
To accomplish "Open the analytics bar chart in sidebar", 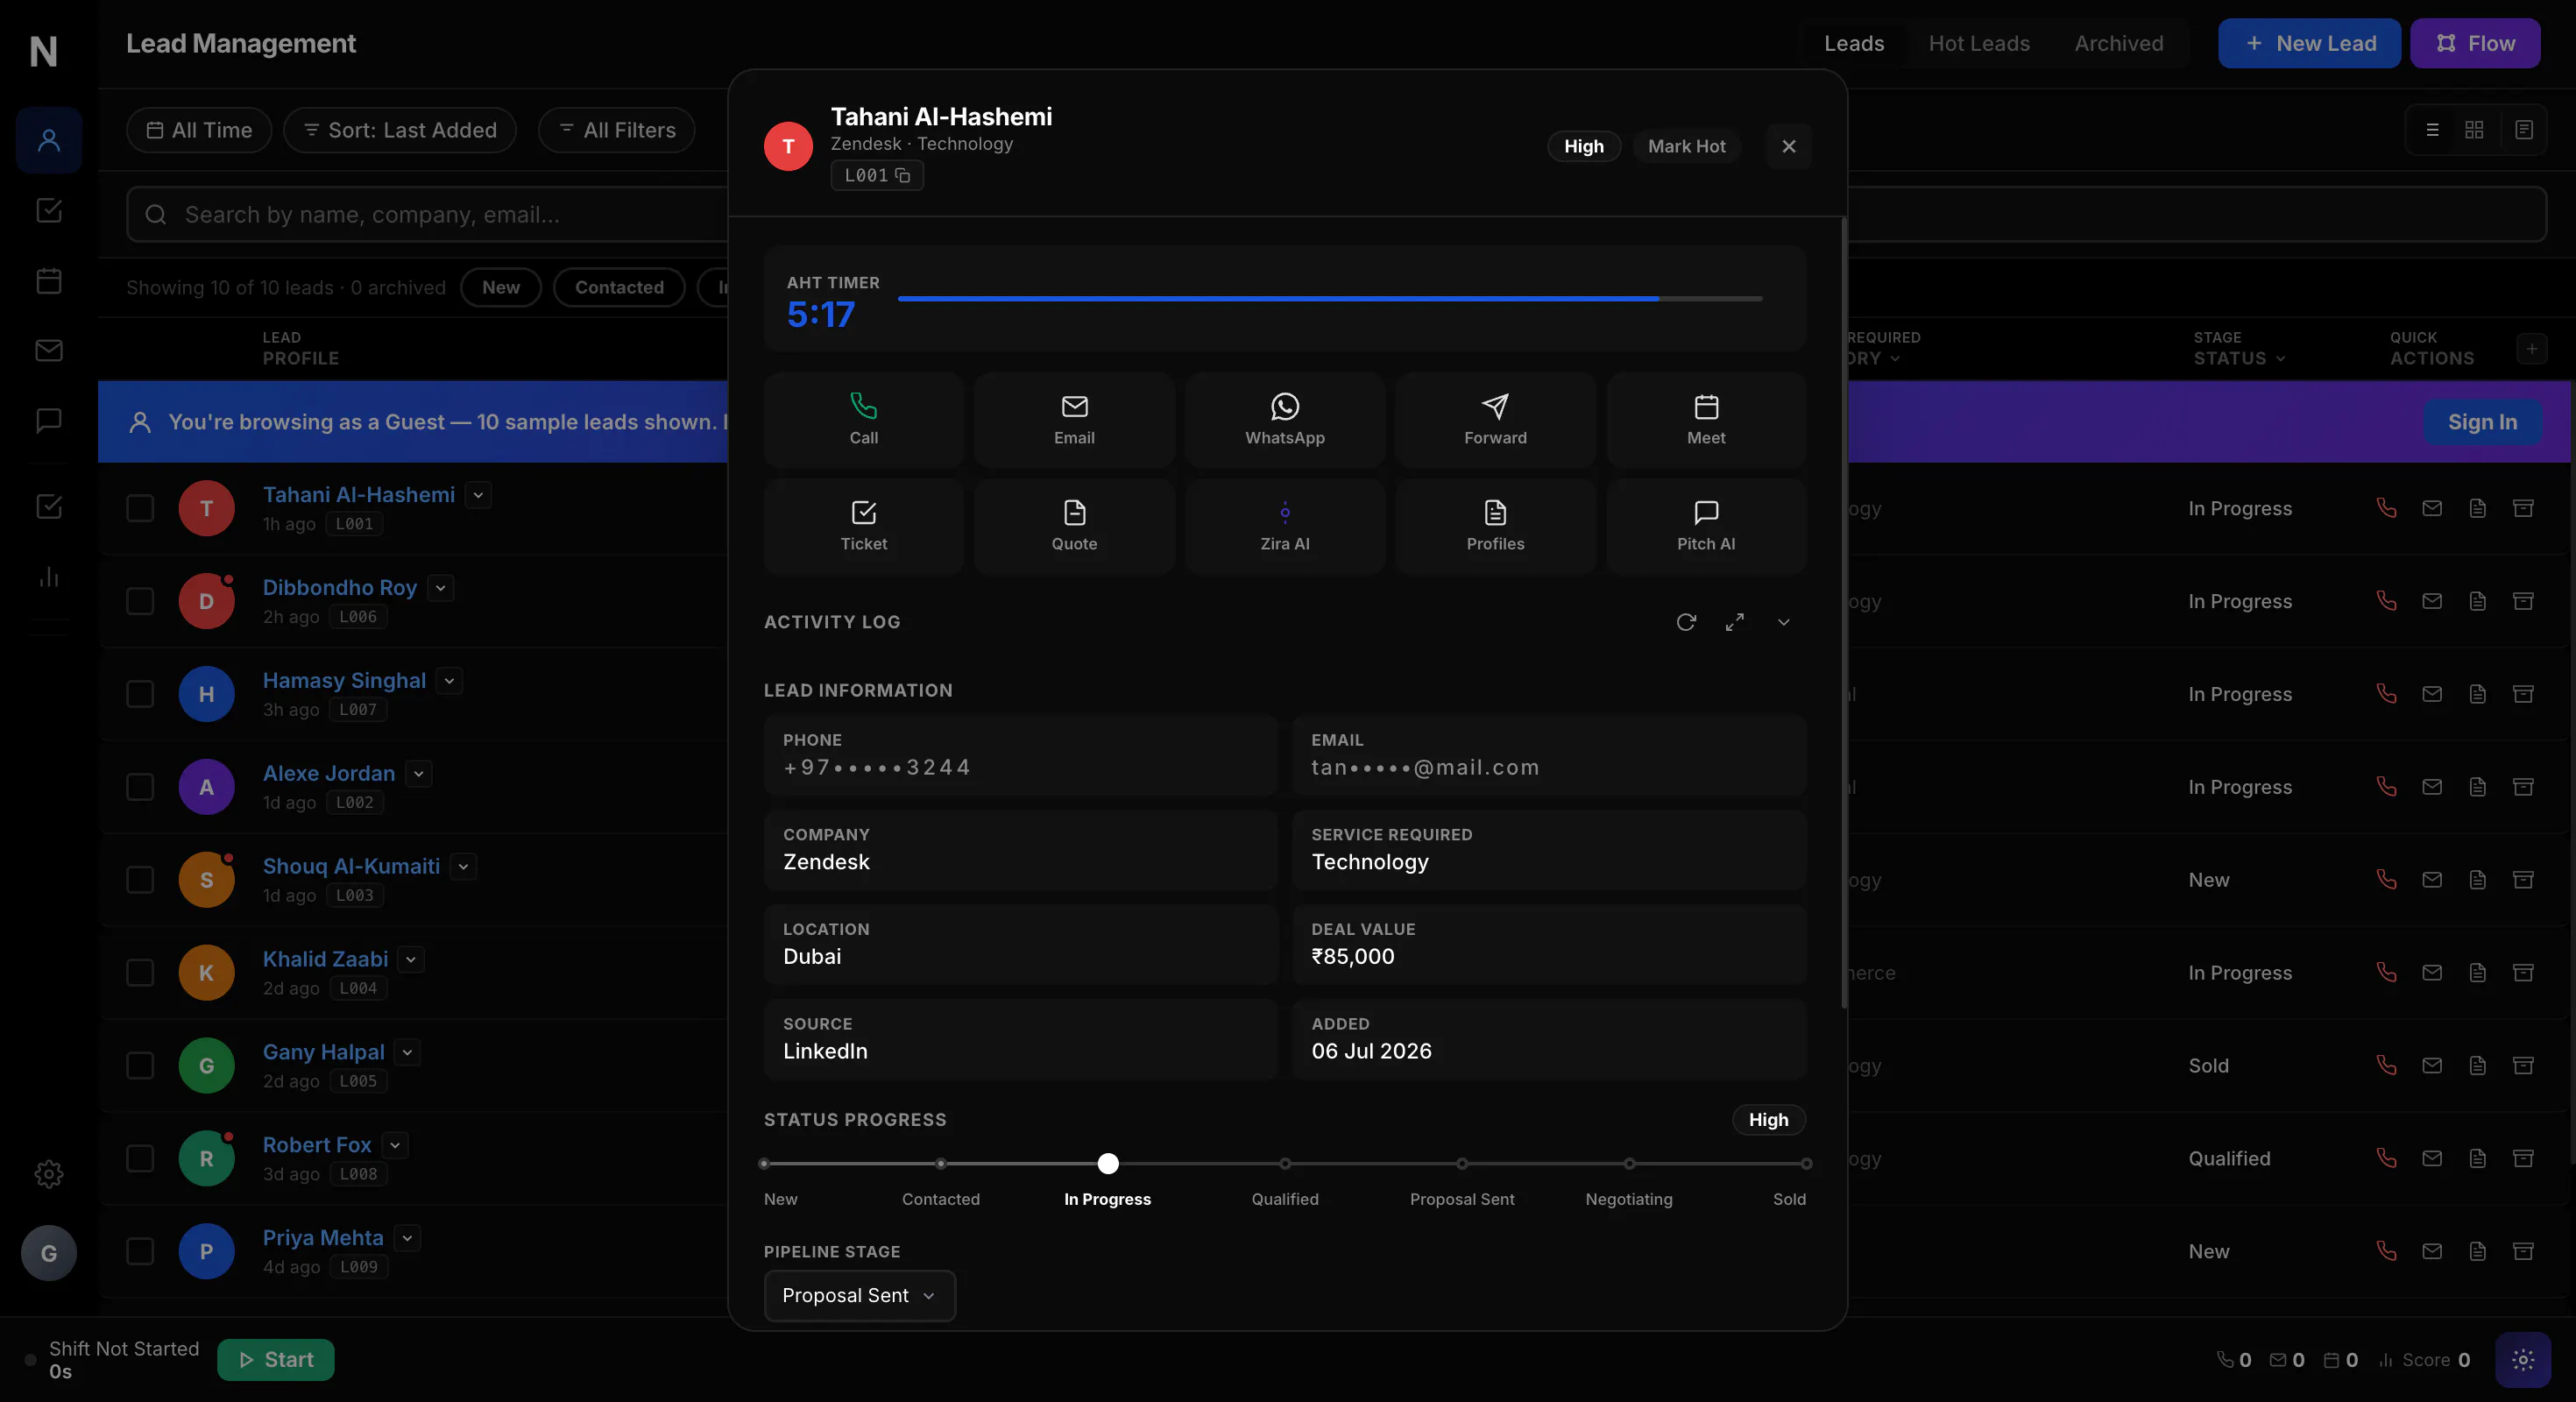I will tap(49, 577).
